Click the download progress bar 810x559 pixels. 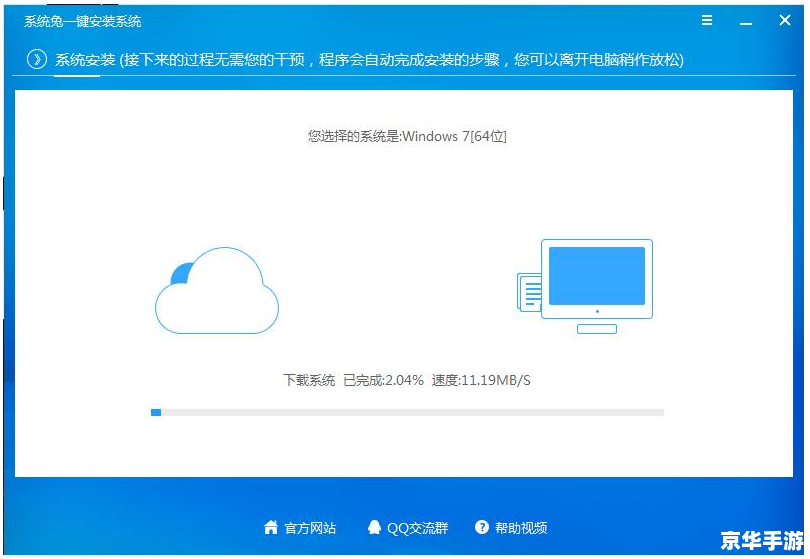(x=407, y=412)
